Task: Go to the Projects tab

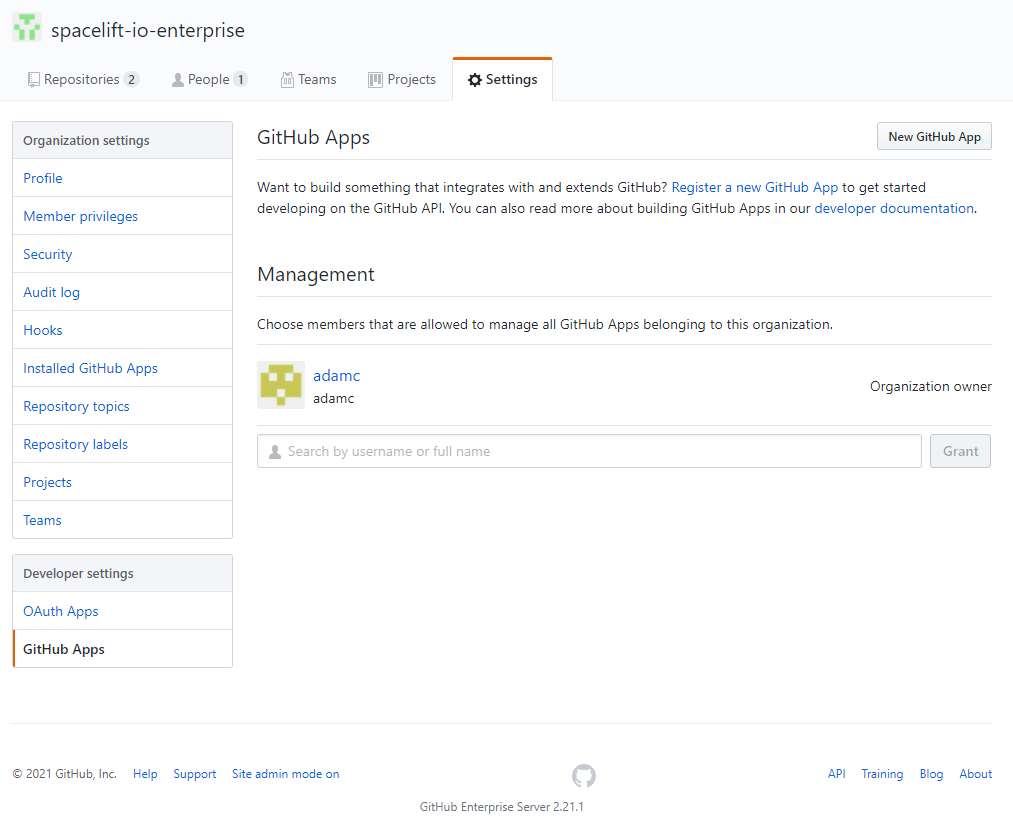Action: (402, 80)
